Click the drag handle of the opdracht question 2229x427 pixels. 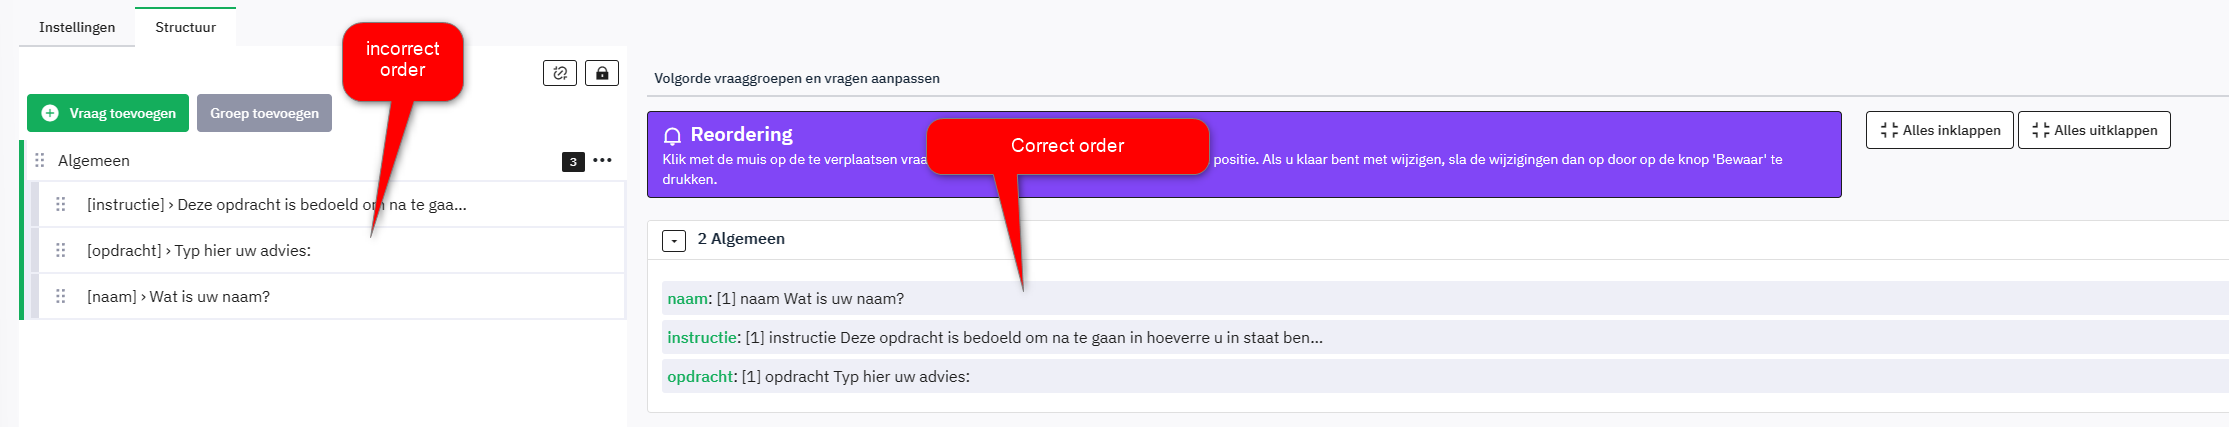click(x=61, y=250)
